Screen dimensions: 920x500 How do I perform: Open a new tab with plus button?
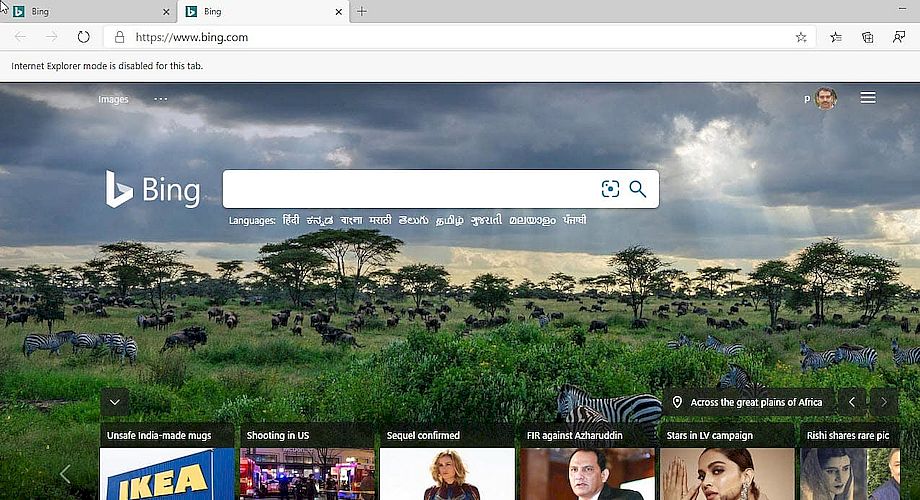click(x=362, y=11)
